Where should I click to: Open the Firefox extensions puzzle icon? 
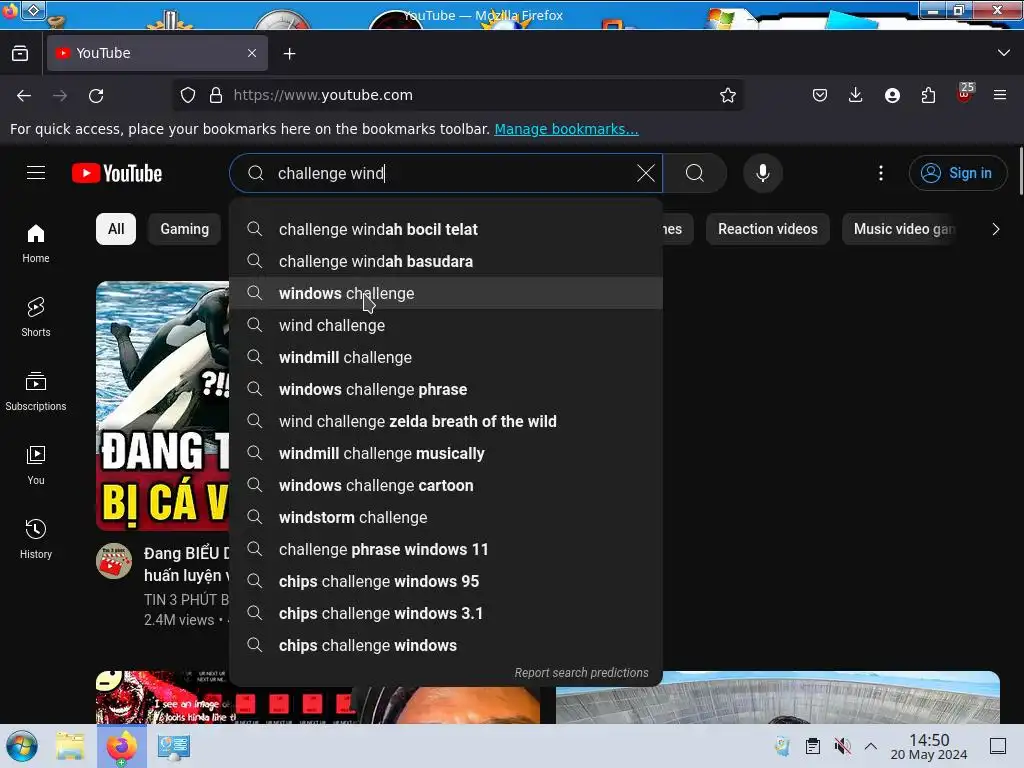[x=928, y=95]
